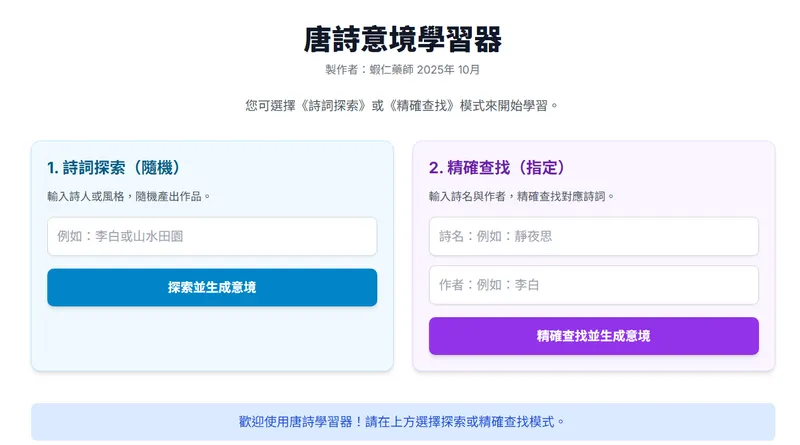Screen dimensions: 800x445
Task: Click the 輸入詩名與作者 description text
Action: click(x=470, y=196)
